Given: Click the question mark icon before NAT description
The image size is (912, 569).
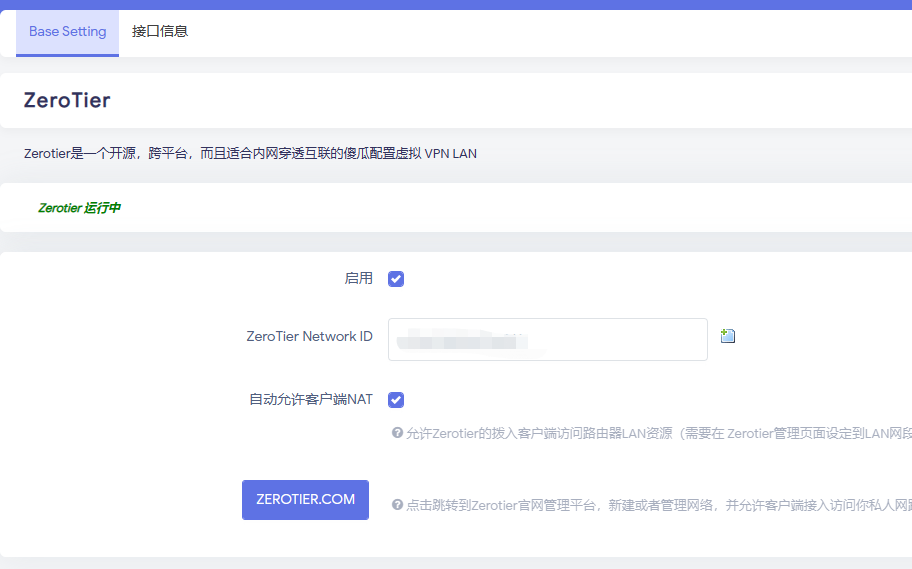Looking at the screenshot, I should tap(397, 433).
